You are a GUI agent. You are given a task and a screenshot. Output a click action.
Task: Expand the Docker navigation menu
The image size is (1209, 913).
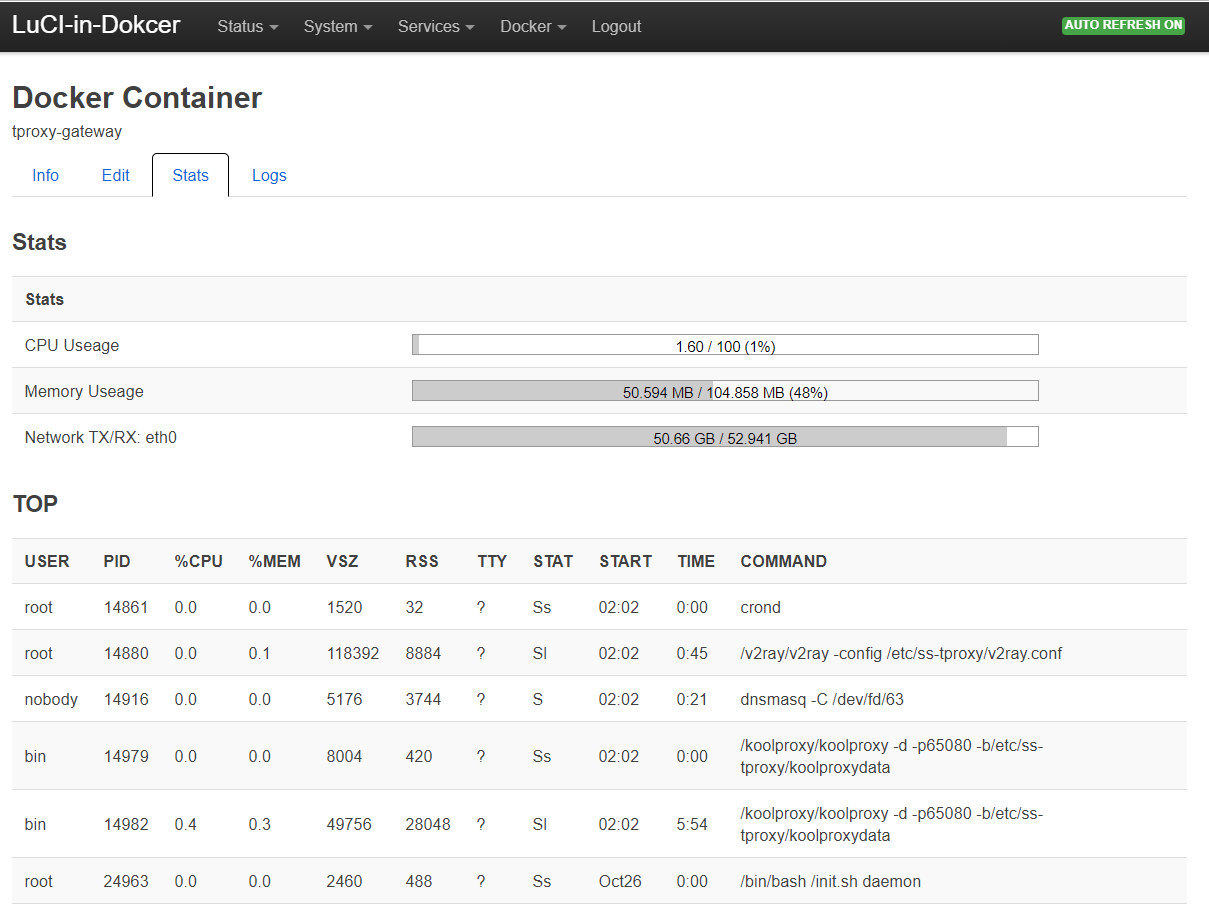click(532, 27)
